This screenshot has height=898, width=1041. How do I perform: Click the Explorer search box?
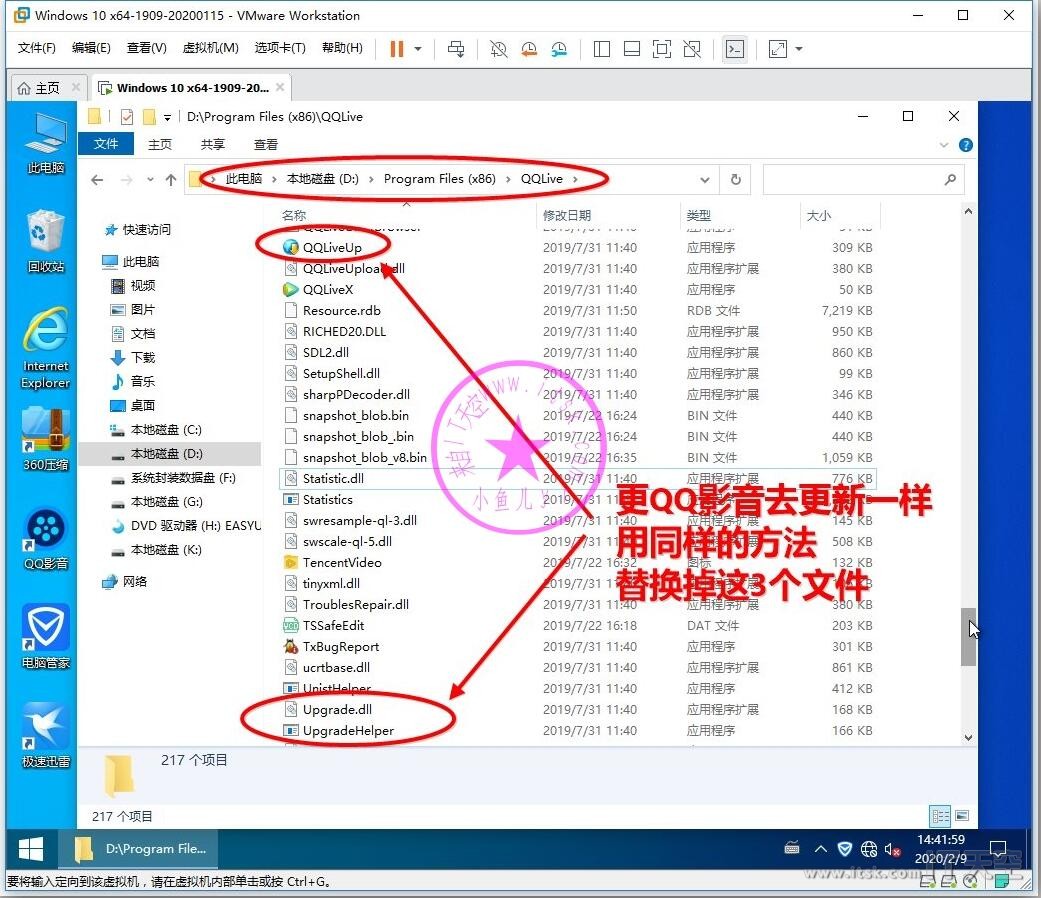[x=863, y=179]
